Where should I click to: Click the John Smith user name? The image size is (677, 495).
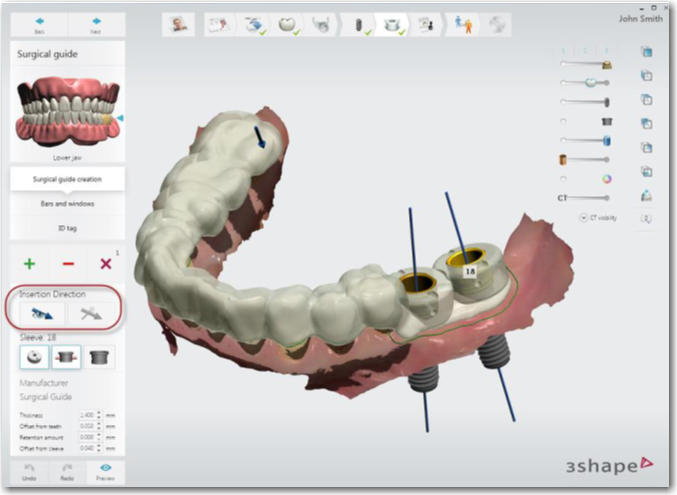pyautogui.click(x=640, y=19)
